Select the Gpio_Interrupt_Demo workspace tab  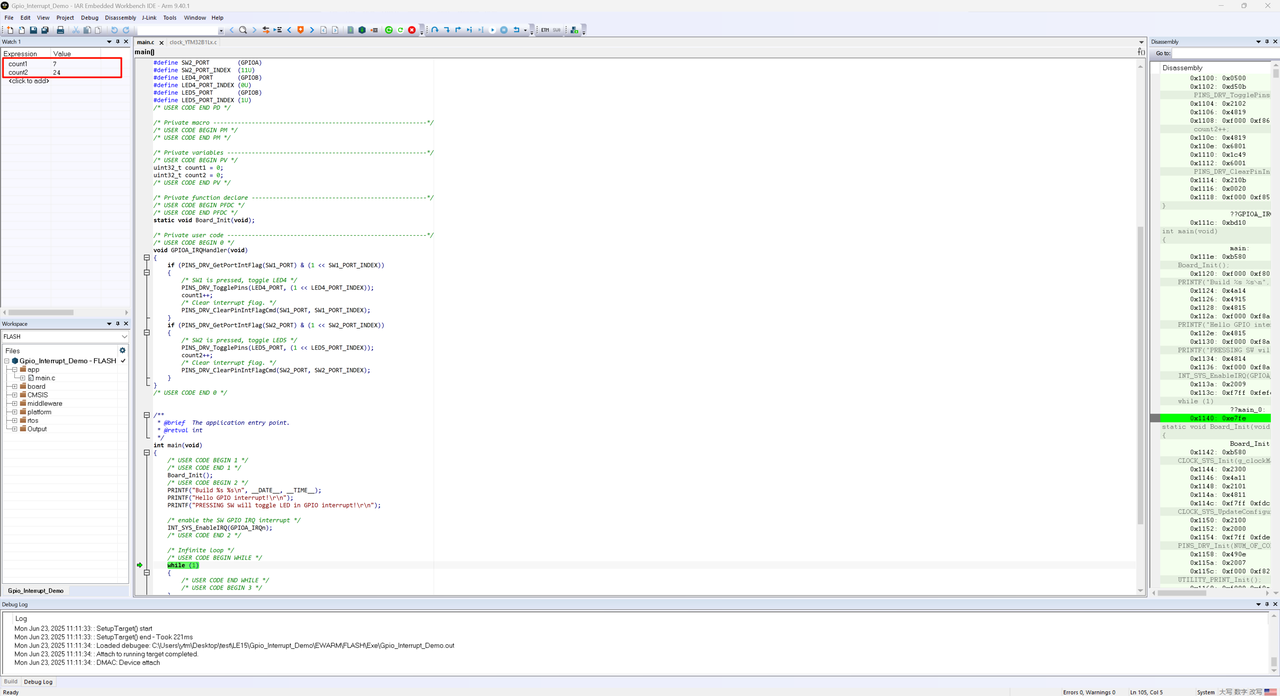tap(35, 591)
